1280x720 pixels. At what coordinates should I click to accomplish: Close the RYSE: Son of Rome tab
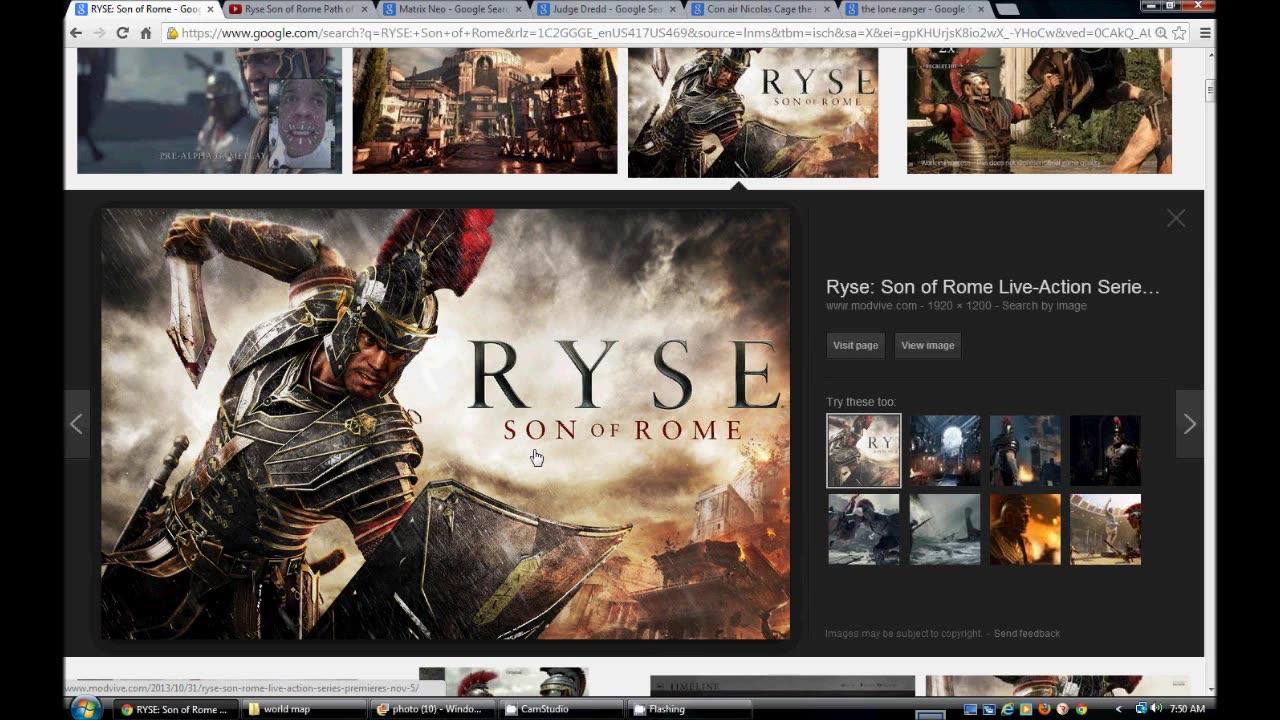click(x=210, y=9)
